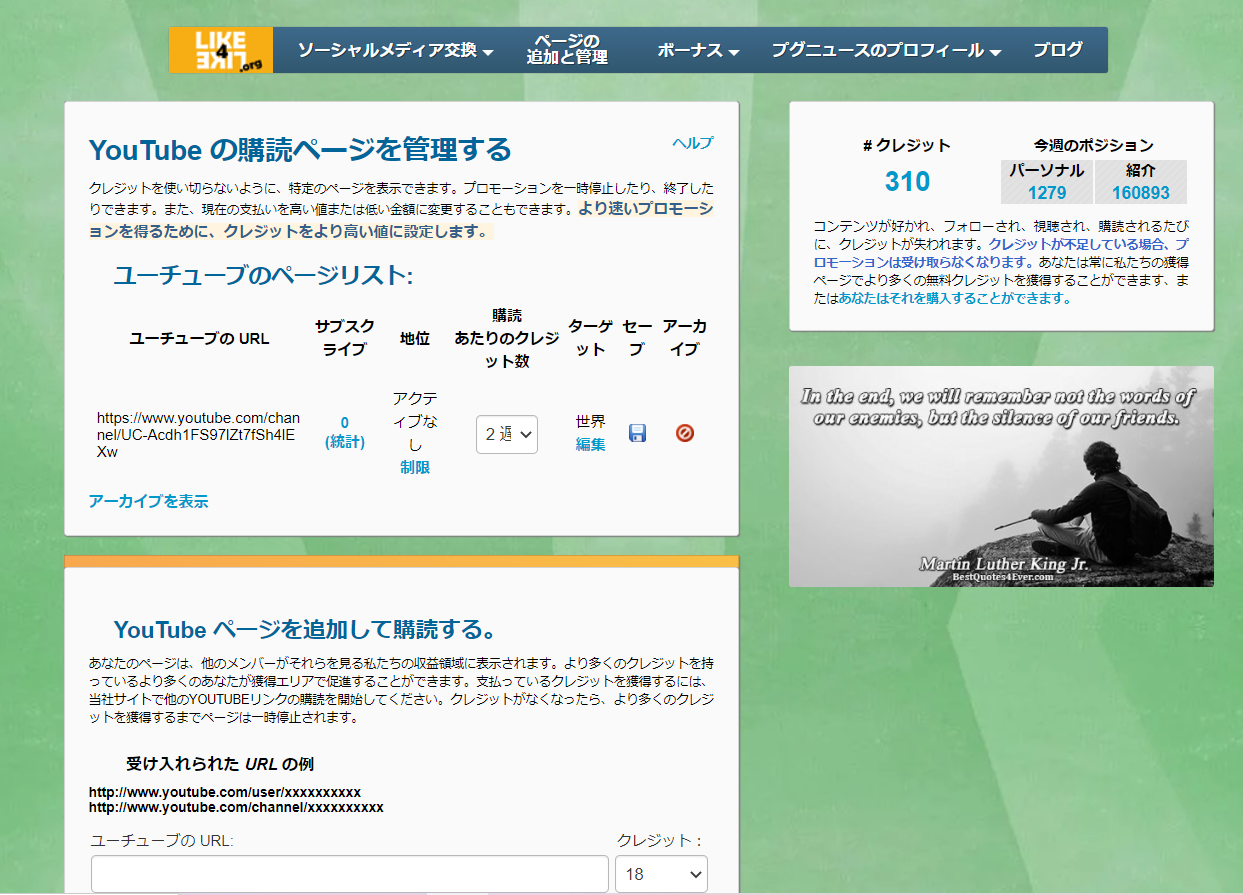1243x895 pixels.
Task: Click the example URL http://www.youtube.com/channel/xxxxxxxxxx
Action: click(x=236, y=807)
